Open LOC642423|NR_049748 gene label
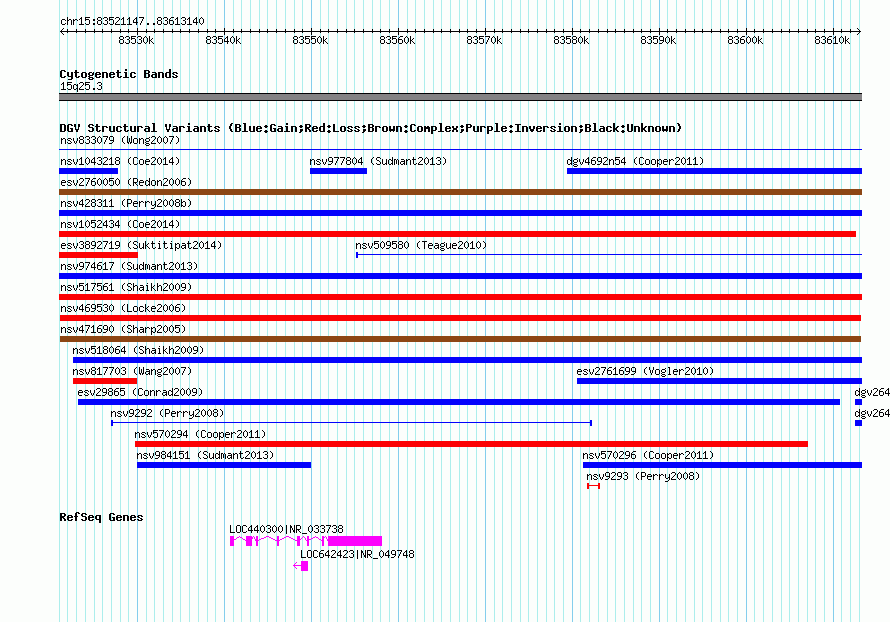Image resolution: width=890 pixels, height=622 pixels. (x=357, y=554)
